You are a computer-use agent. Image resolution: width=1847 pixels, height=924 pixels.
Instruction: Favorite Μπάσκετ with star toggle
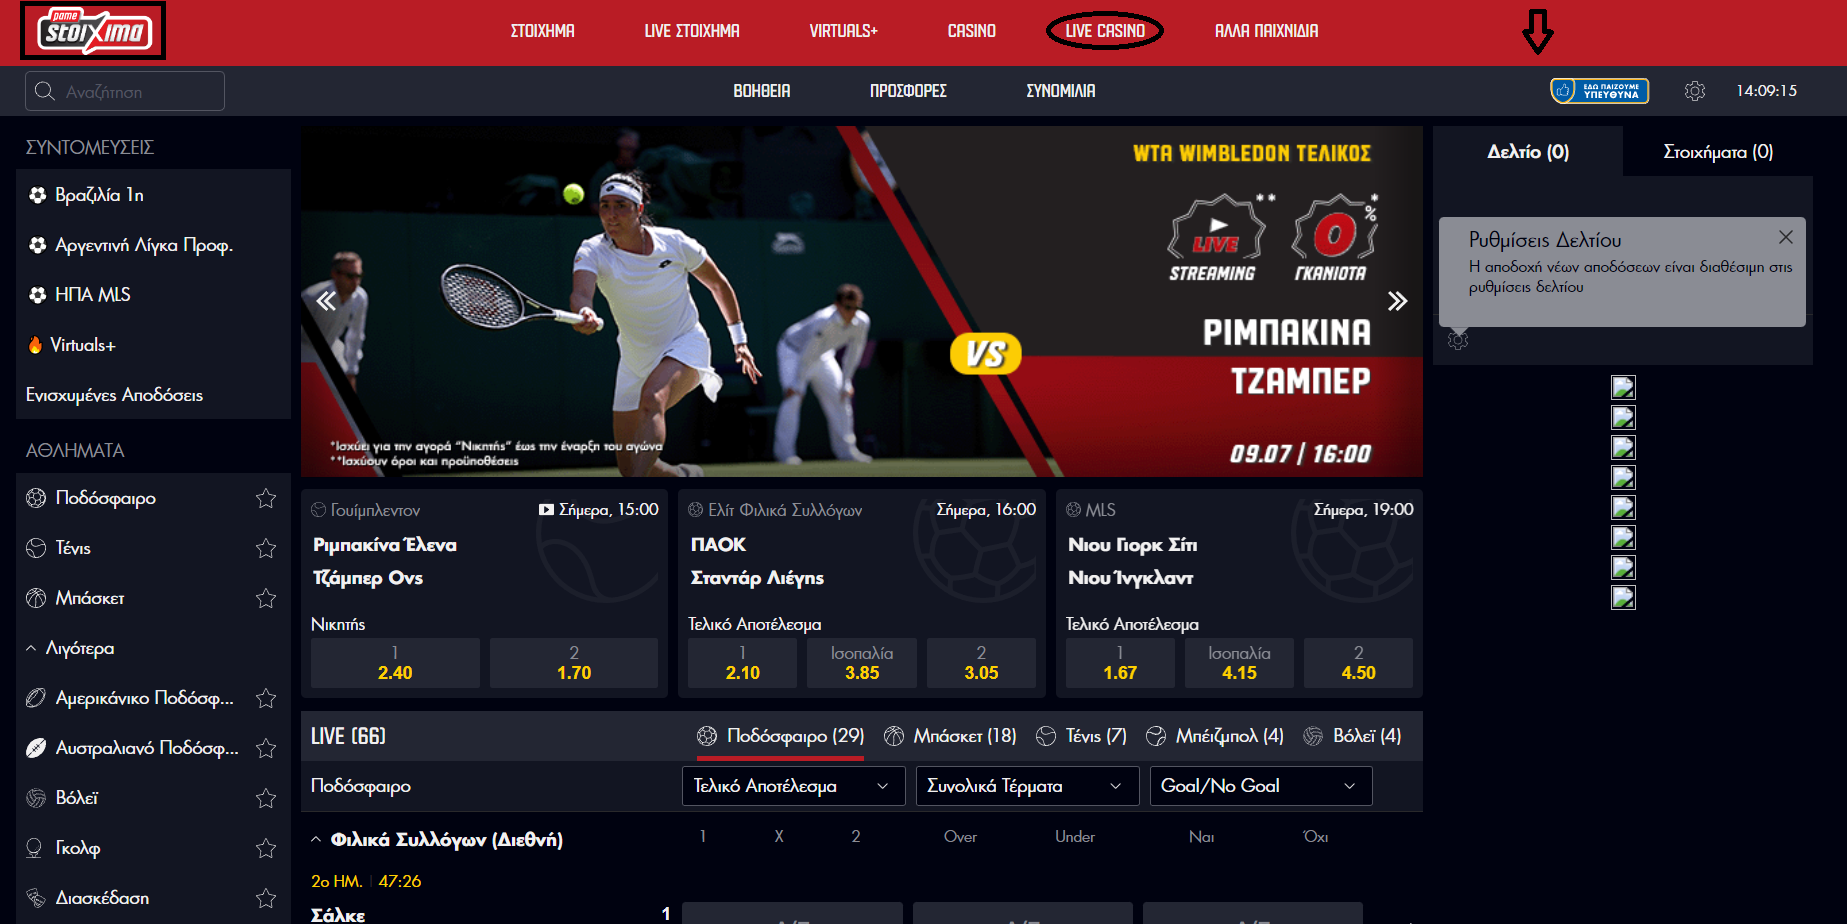coord(266,598)
